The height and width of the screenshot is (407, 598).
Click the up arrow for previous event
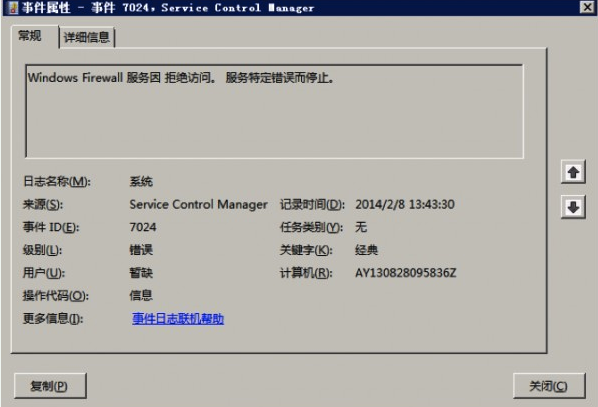(573, 172)
